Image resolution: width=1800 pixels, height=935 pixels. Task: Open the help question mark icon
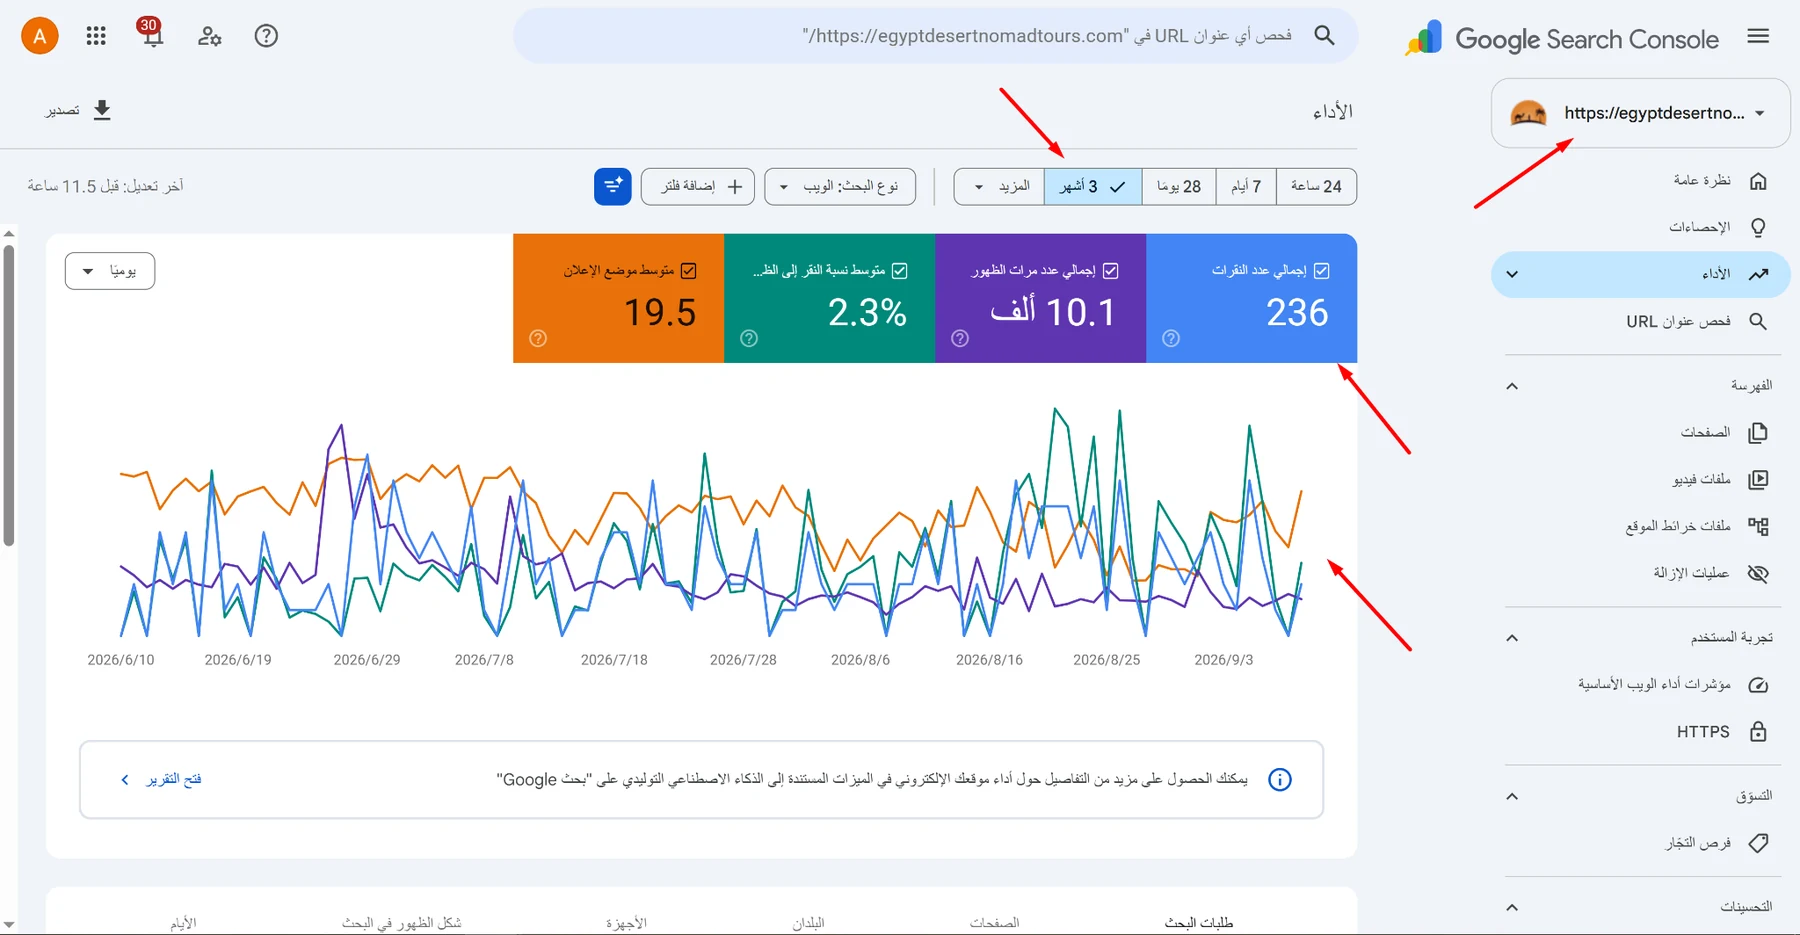coord(266,36)
